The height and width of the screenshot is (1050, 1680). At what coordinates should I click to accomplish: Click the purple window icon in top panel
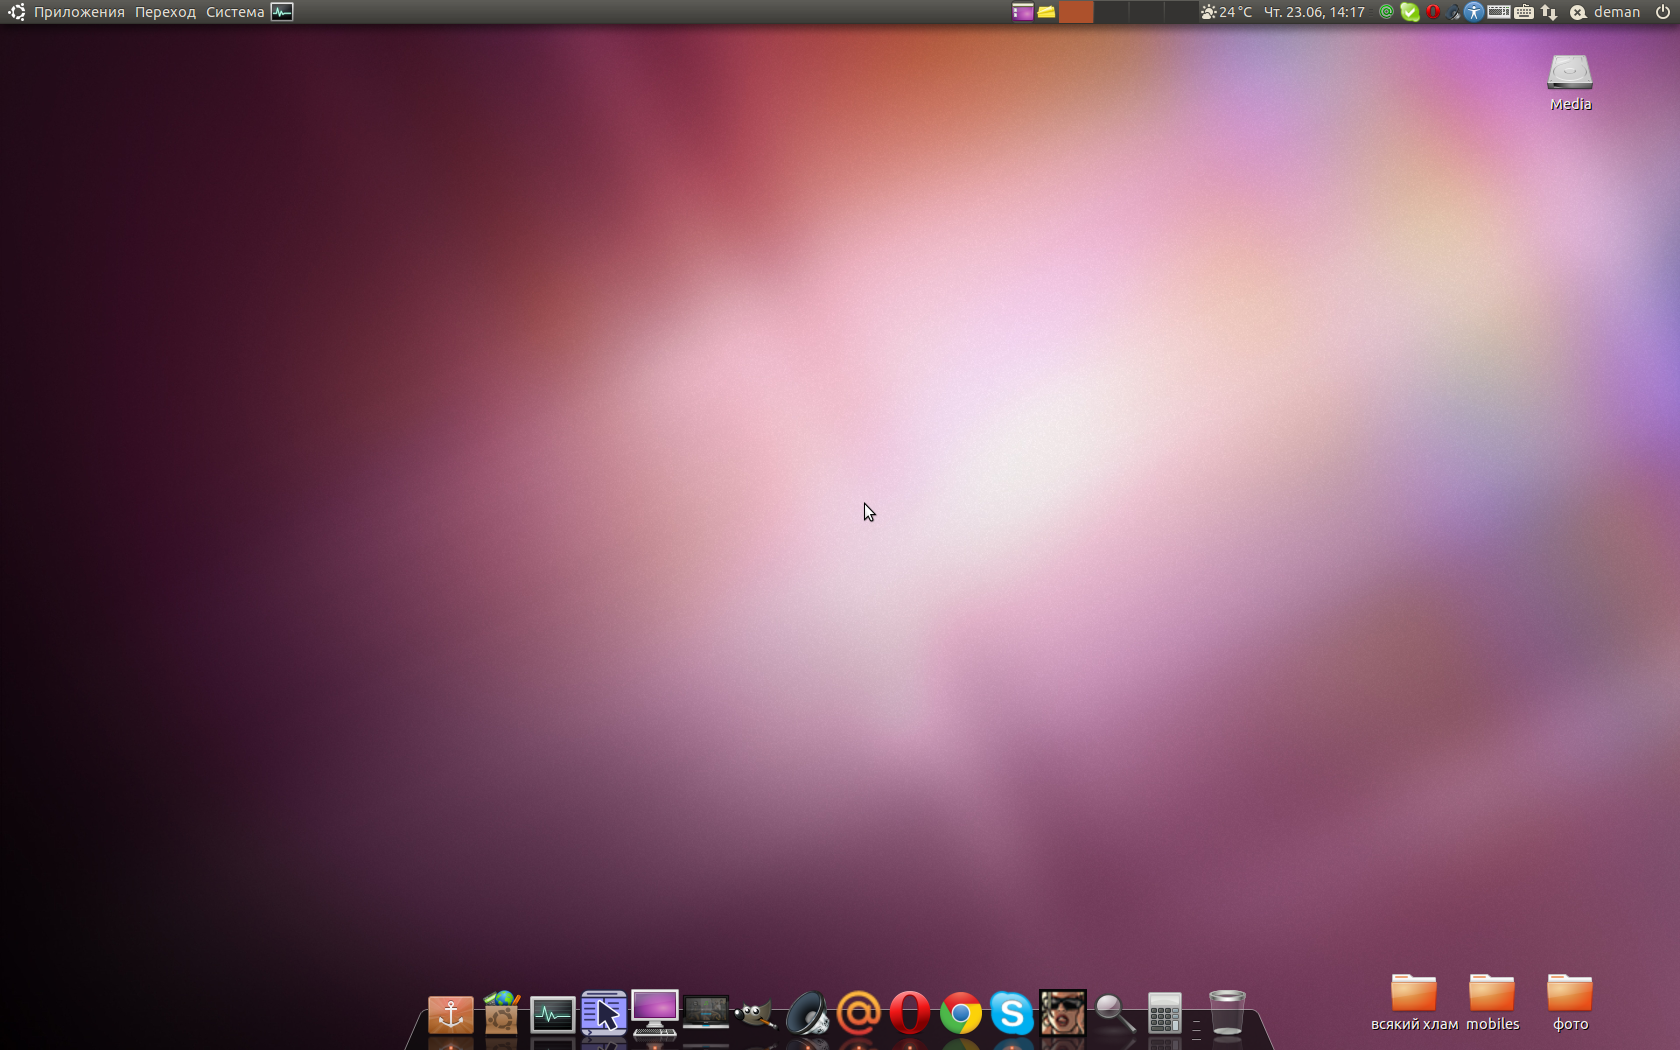point(1022,12)
